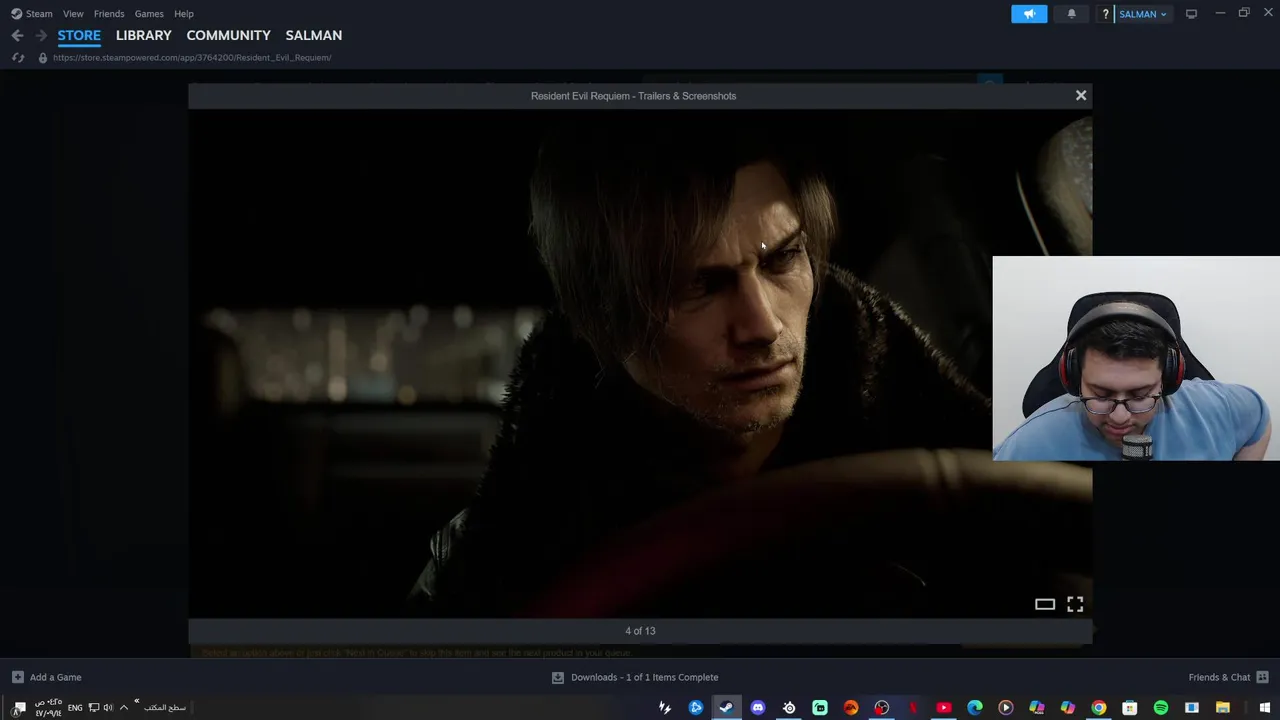This screenshot has height=720, width=1280.
Task: Open Microsoft Store from the taskbar
Action: point(1130,707)
